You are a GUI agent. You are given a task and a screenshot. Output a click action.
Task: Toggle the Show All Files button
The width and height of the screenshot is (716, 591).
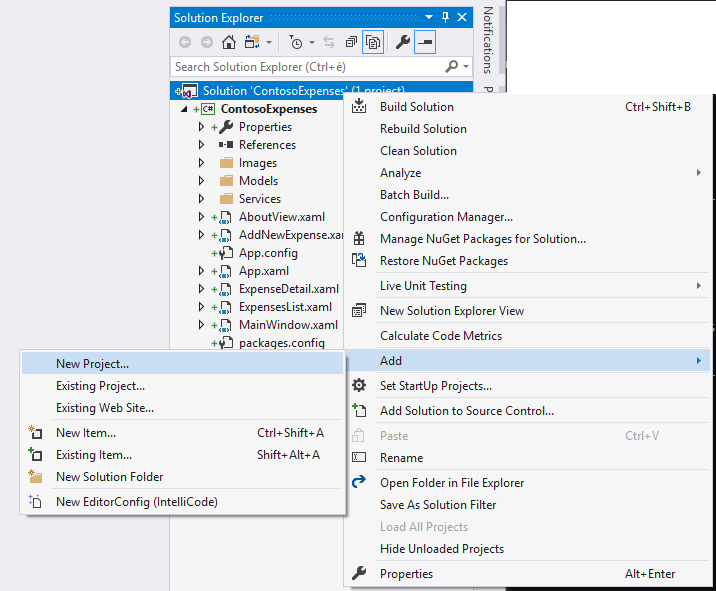[x=373, y=42]
